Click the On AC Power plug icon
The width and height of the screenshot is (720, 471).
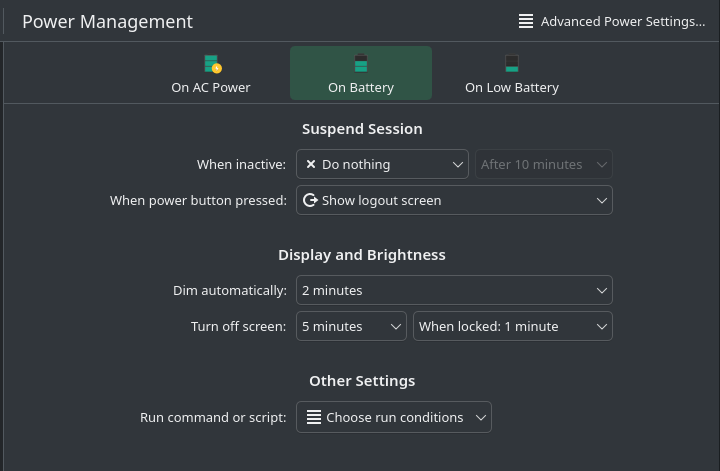(x=211, y=64)
